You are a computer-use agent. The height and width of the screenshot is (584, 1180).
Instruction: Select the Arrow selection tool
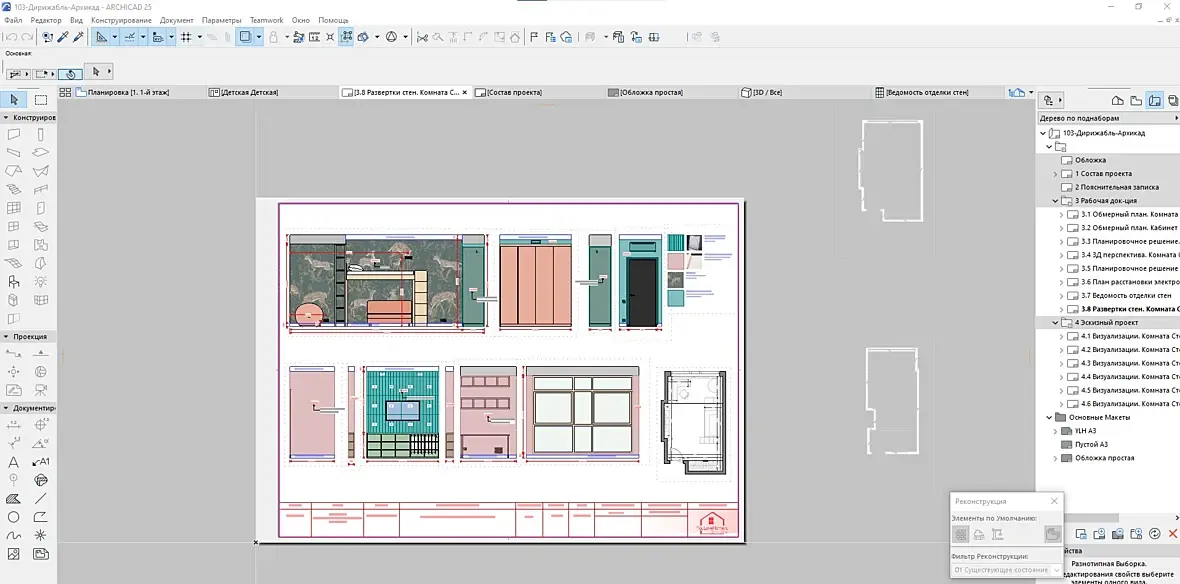tap(14, 100)
